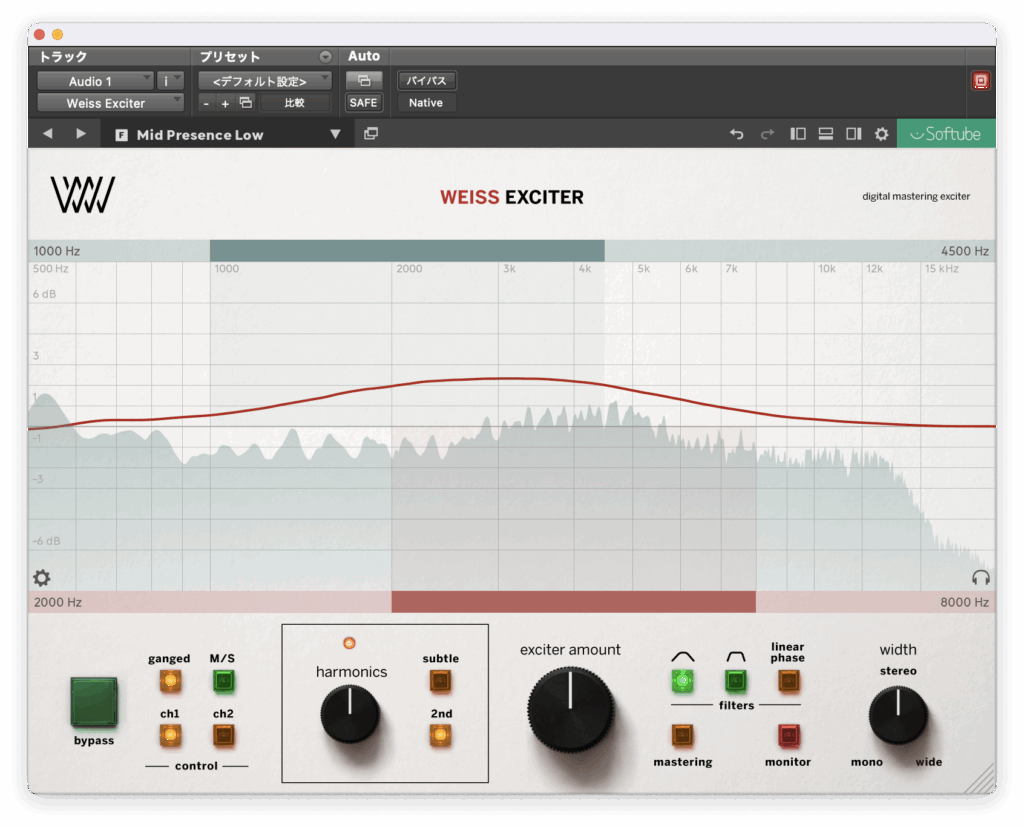Toggle the ch1 control button
This screenshot has height=827, width=1024.
170,736
